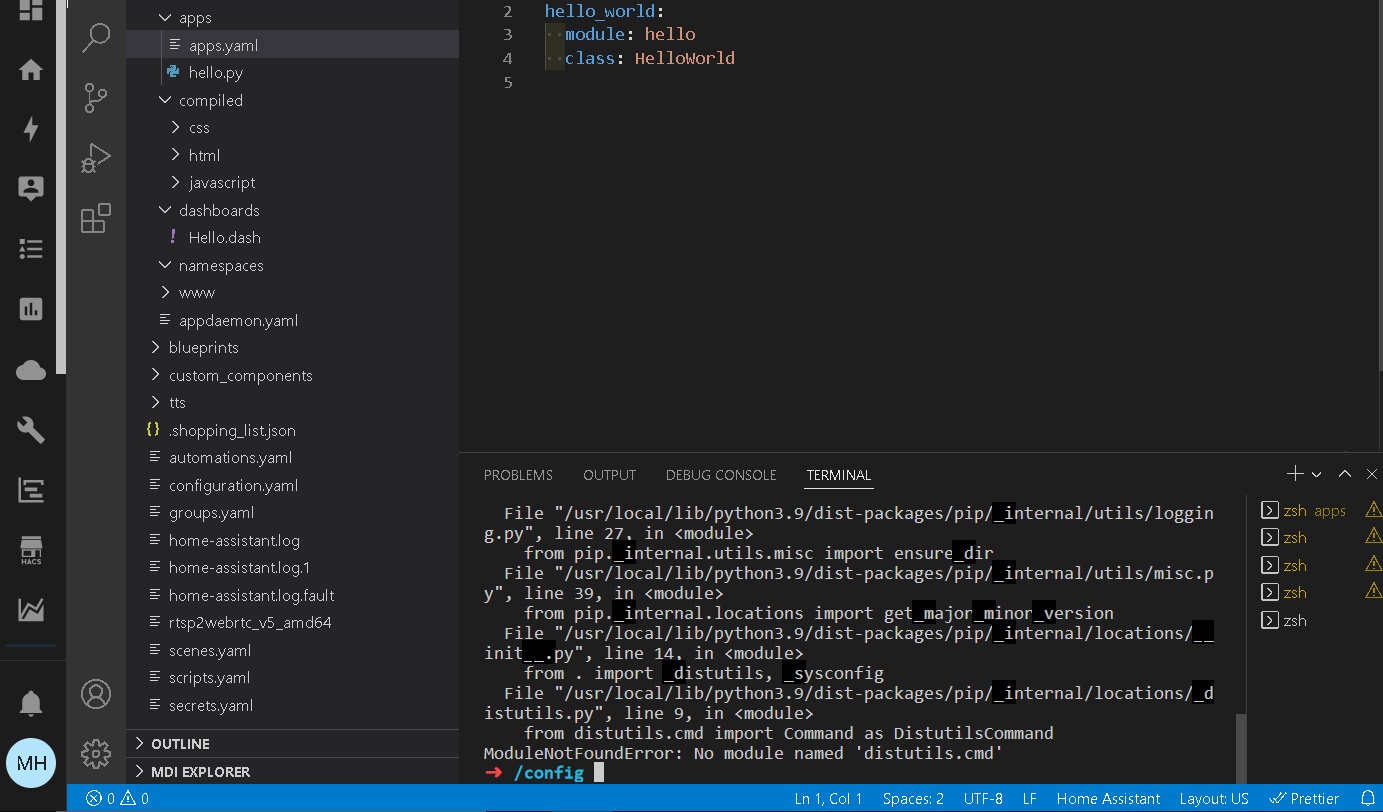Expand the javascript folder
1383x812 pixels.
[212, 183]
